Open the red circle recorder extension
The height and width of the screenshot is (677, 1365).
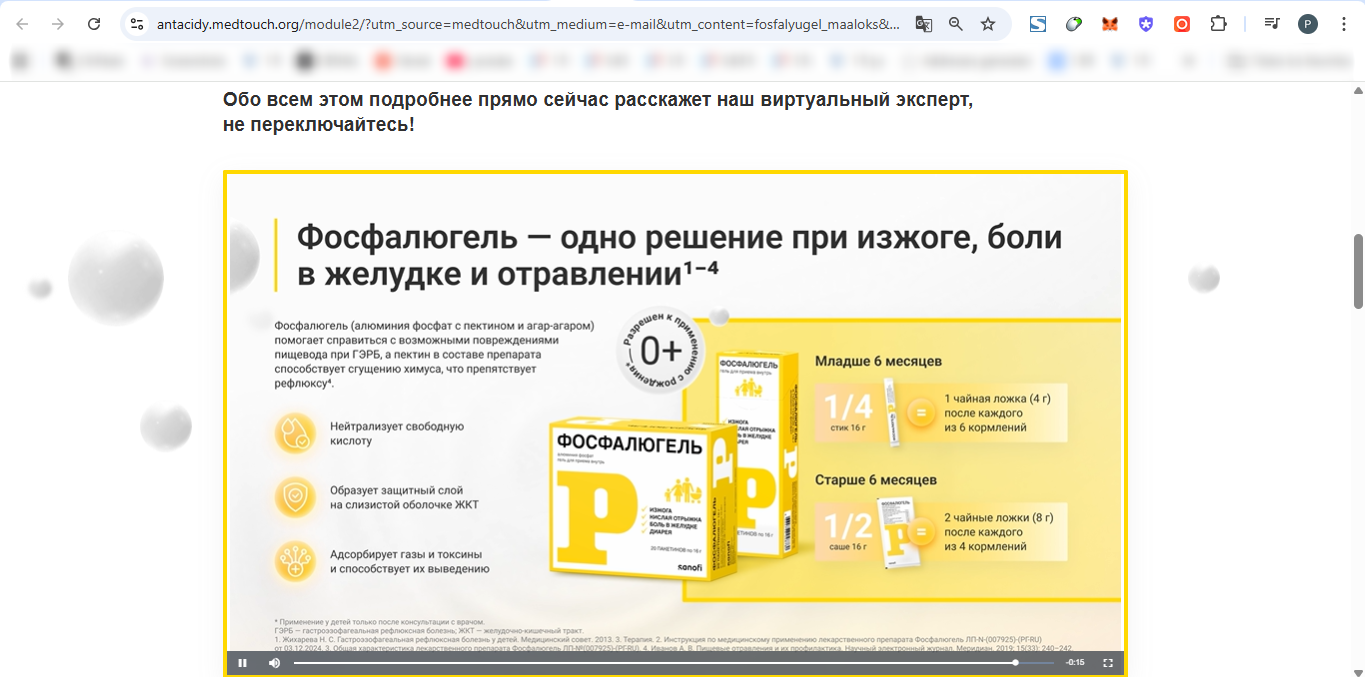1182,24
